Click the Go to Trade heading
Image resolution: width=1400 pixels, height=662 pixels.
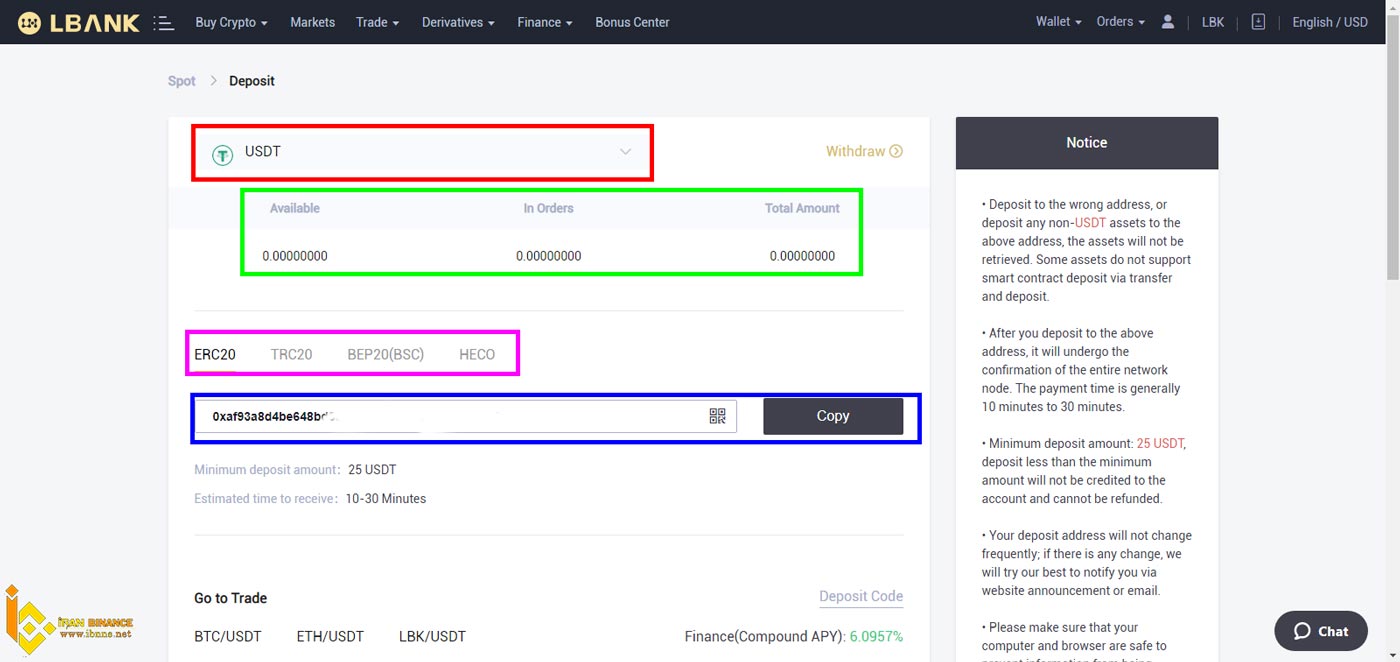[231, 598]
